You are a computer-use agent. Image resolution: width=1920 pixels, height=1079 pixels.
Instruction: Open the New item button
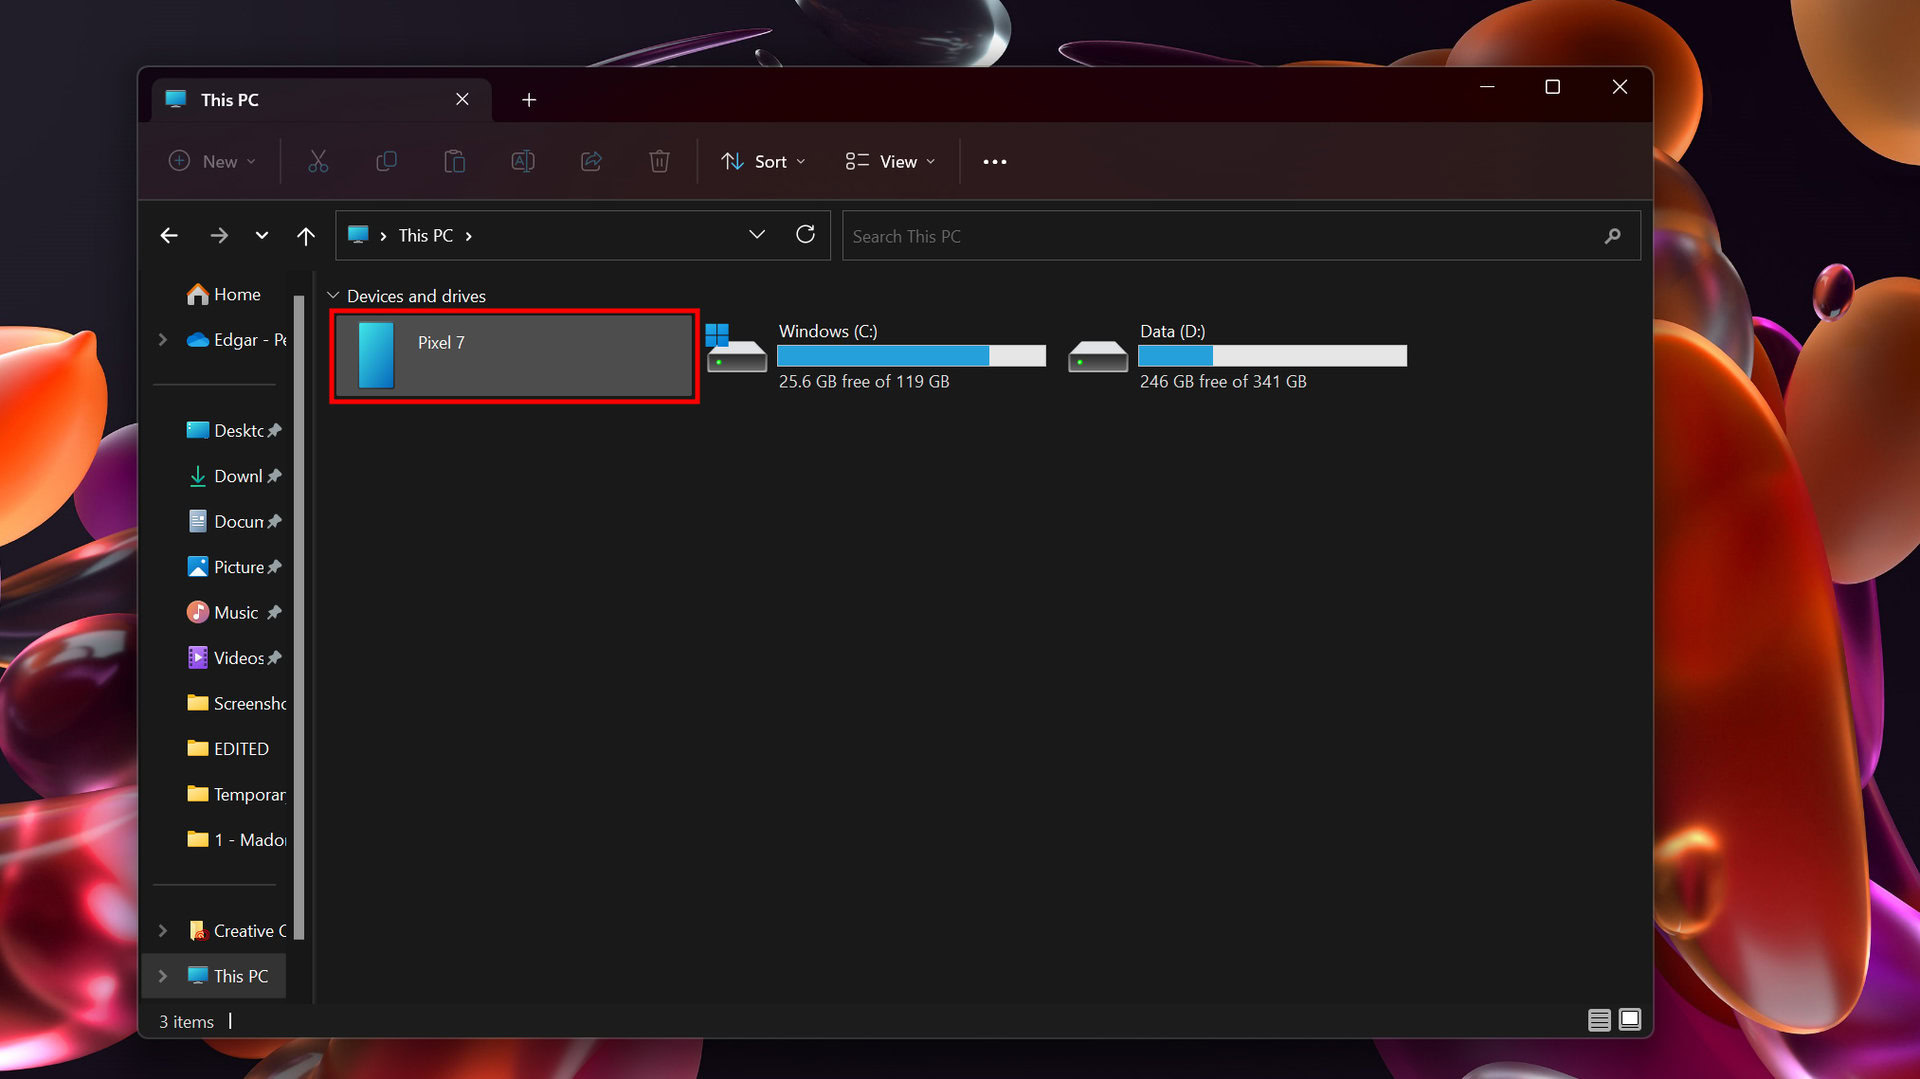click(212, 161)
